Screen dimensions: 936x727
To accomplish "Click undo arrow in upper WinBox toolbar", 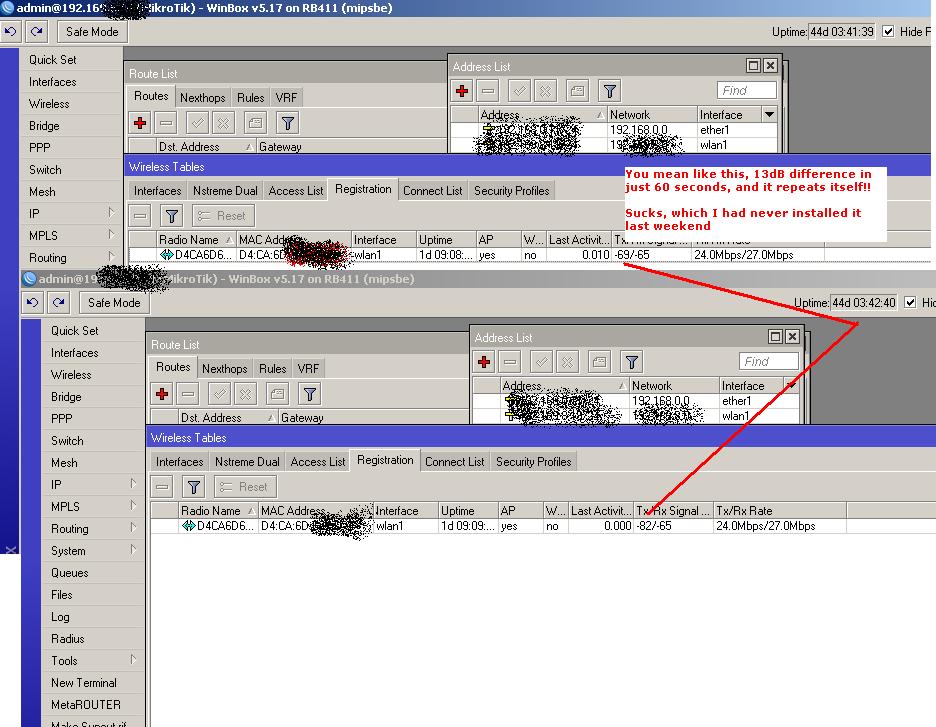I will click(x=10, y=32).
